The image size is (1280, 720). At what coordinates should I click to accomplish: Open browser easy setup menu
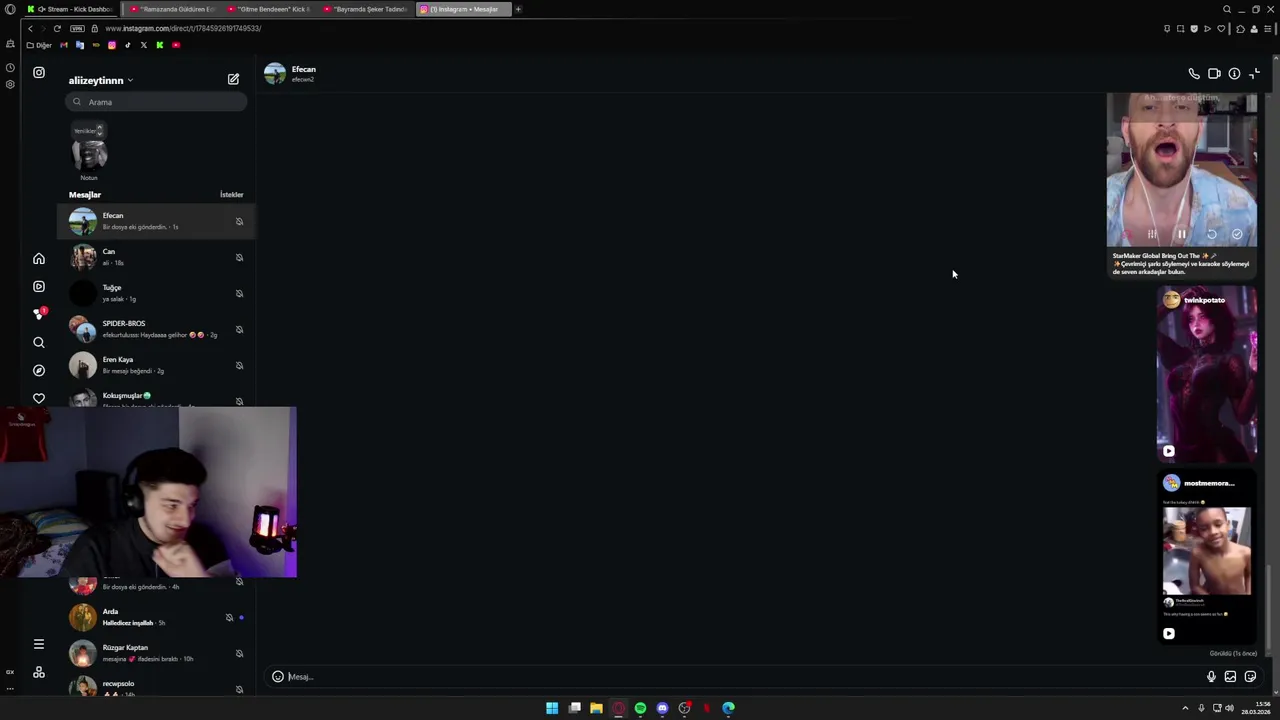point(1269,29)
